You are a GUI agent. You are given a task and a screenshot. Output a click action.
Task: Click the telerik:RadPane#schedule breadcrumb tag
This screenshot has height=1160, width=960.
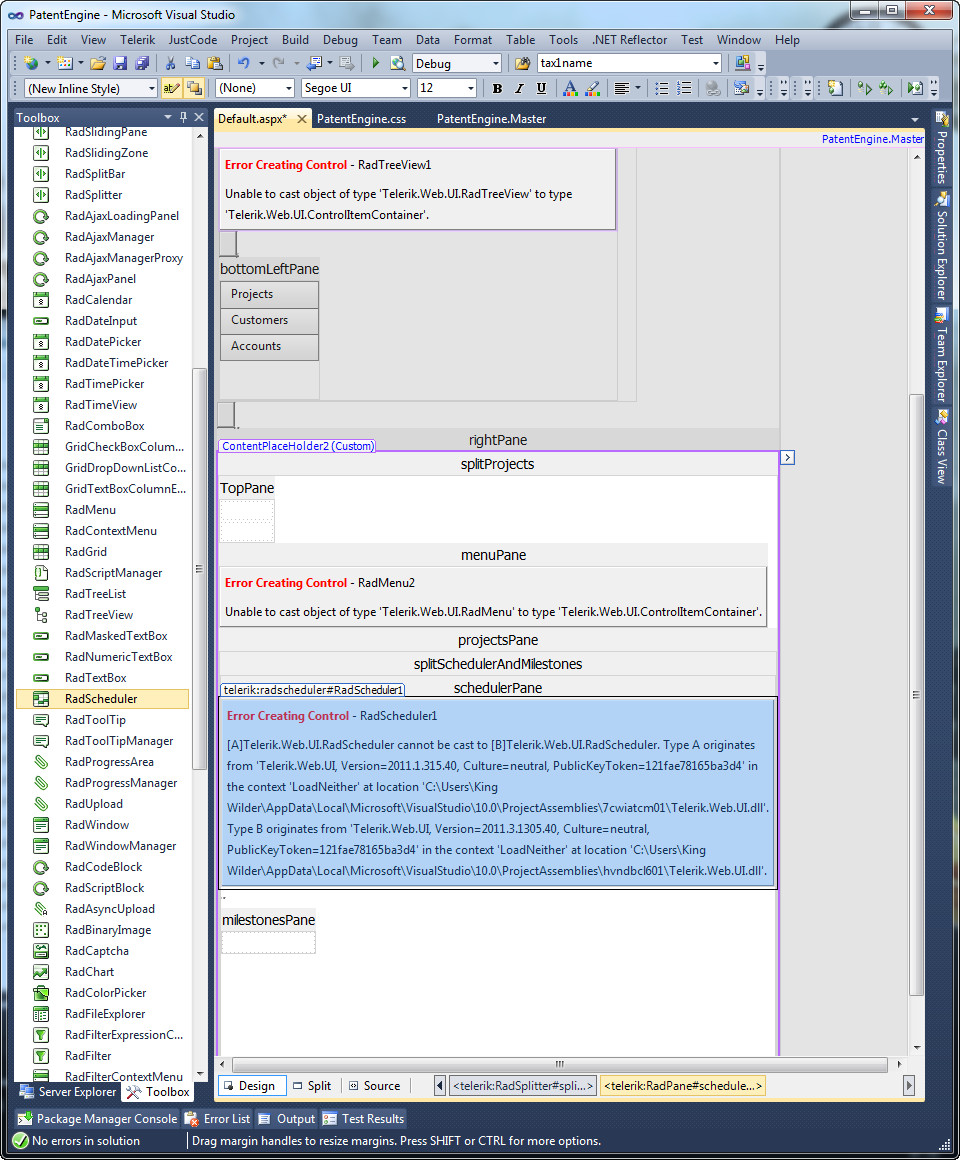(683, 1085)
